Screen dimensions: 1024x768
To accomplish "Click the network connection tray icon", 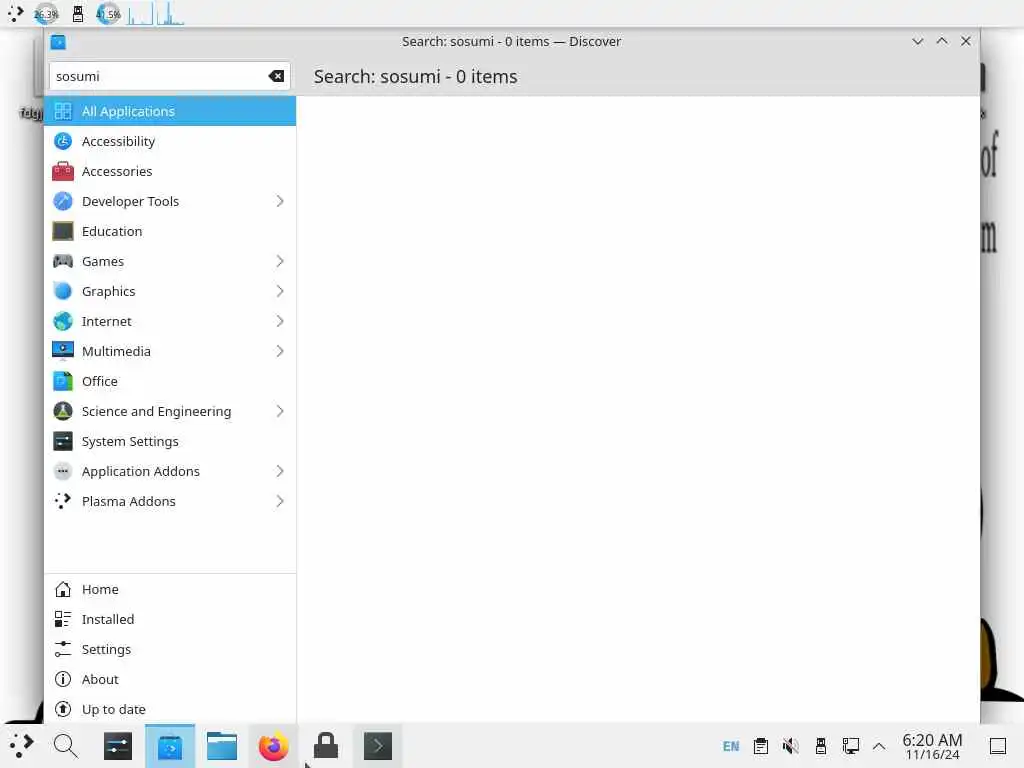I will coord(850,746).
